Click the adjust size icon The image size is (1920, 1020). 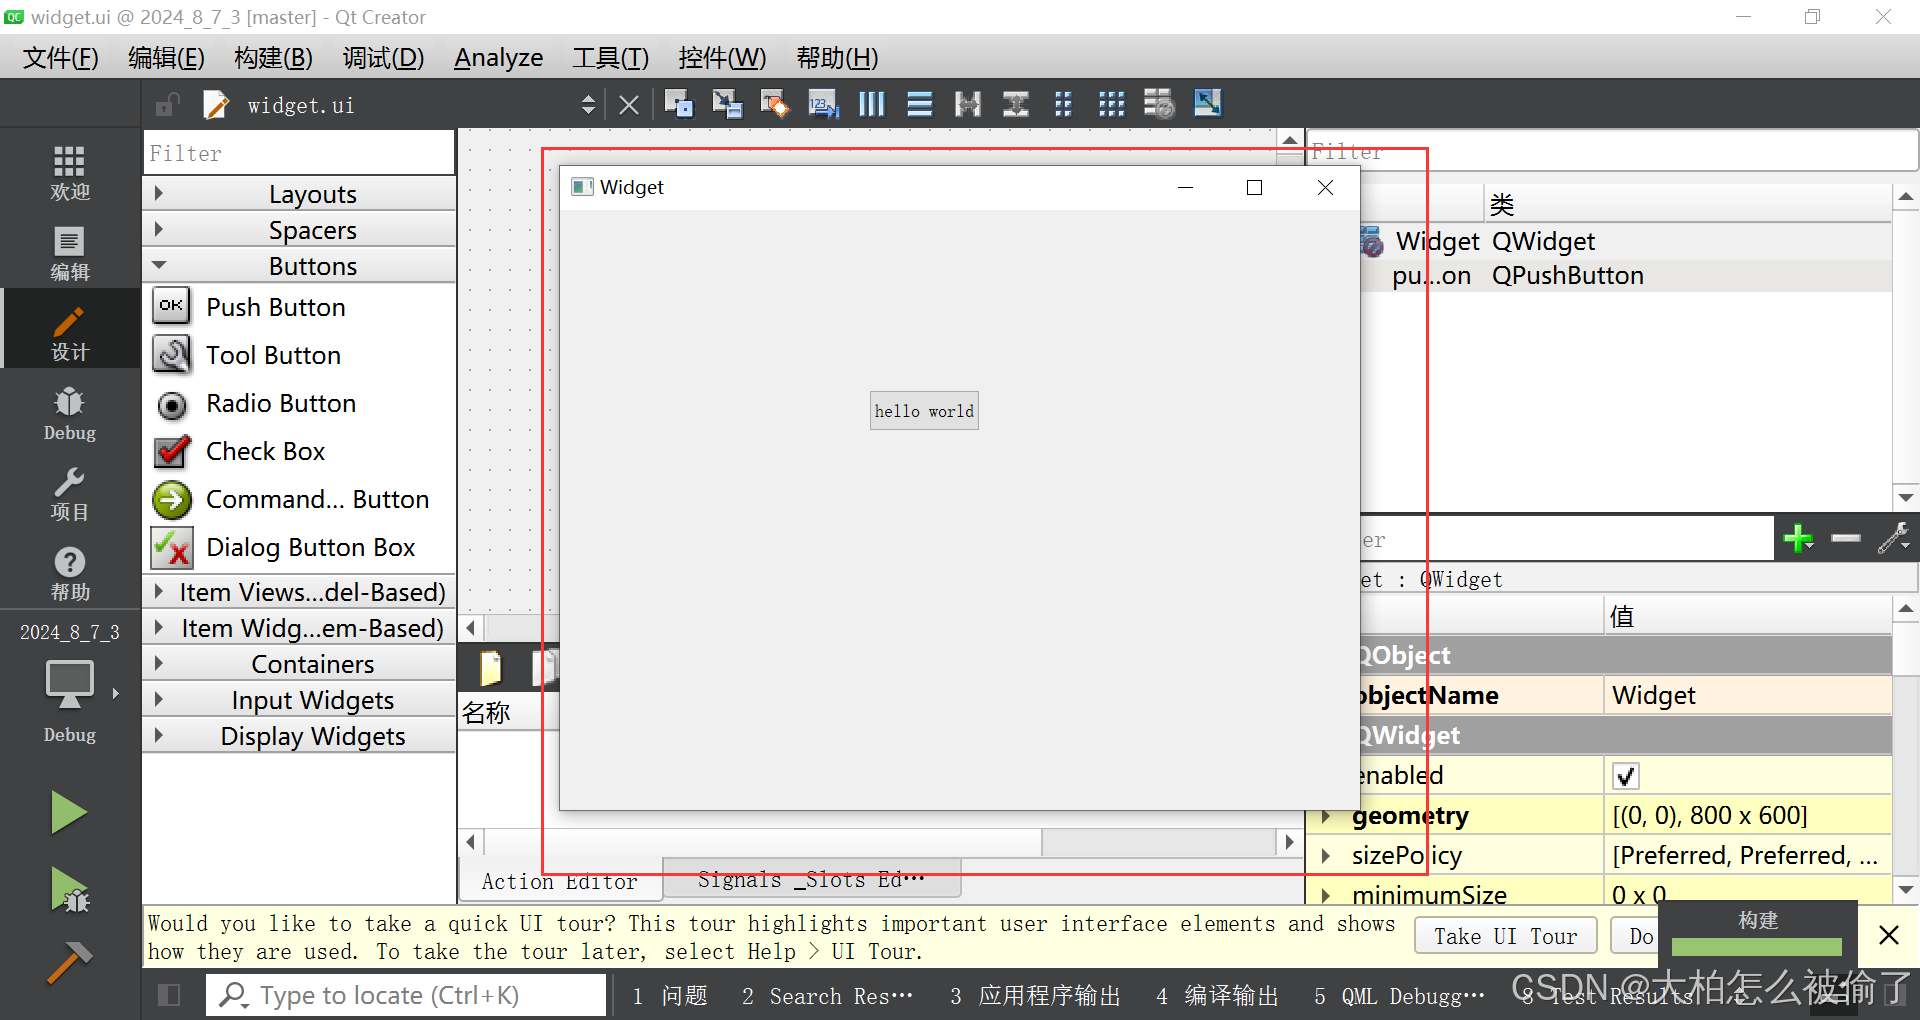point(1207,104)
